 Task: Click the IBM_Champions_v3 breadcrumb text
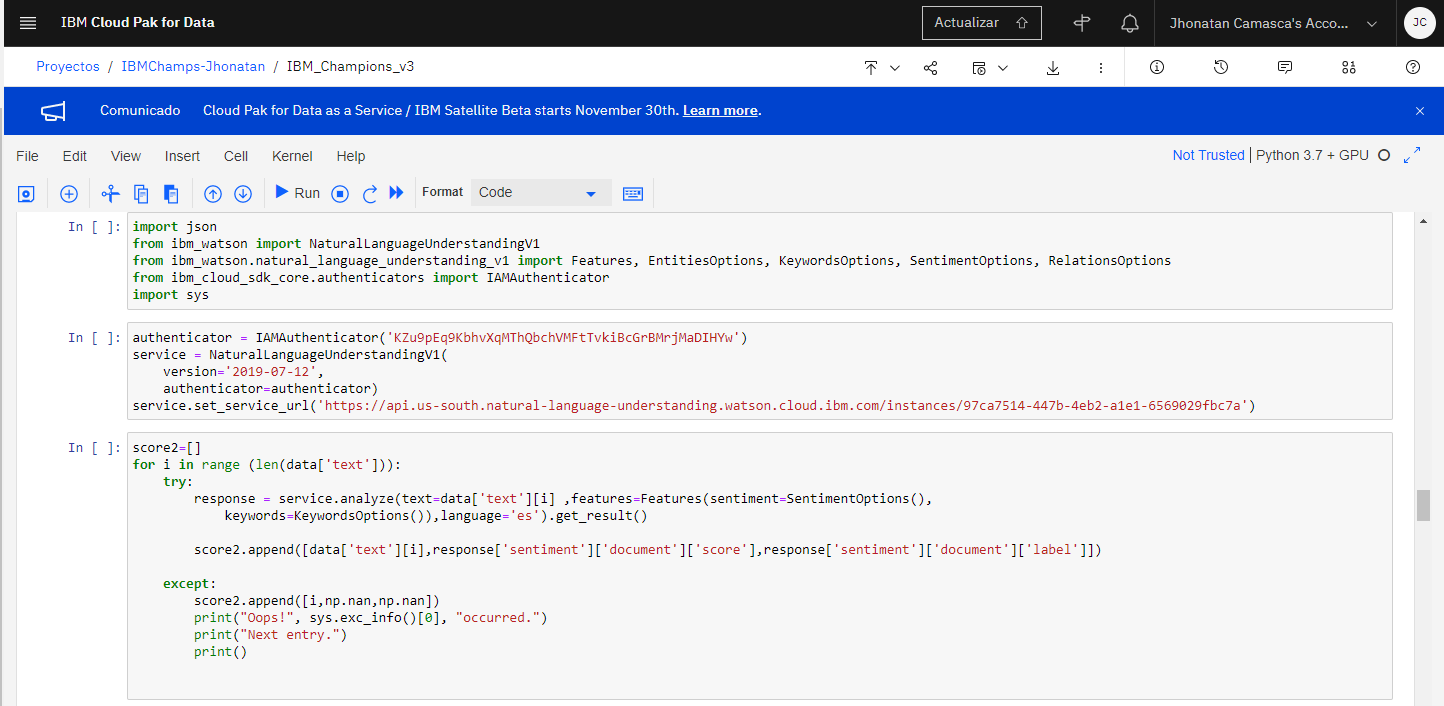pyautogui.click(x=350, y=67)
